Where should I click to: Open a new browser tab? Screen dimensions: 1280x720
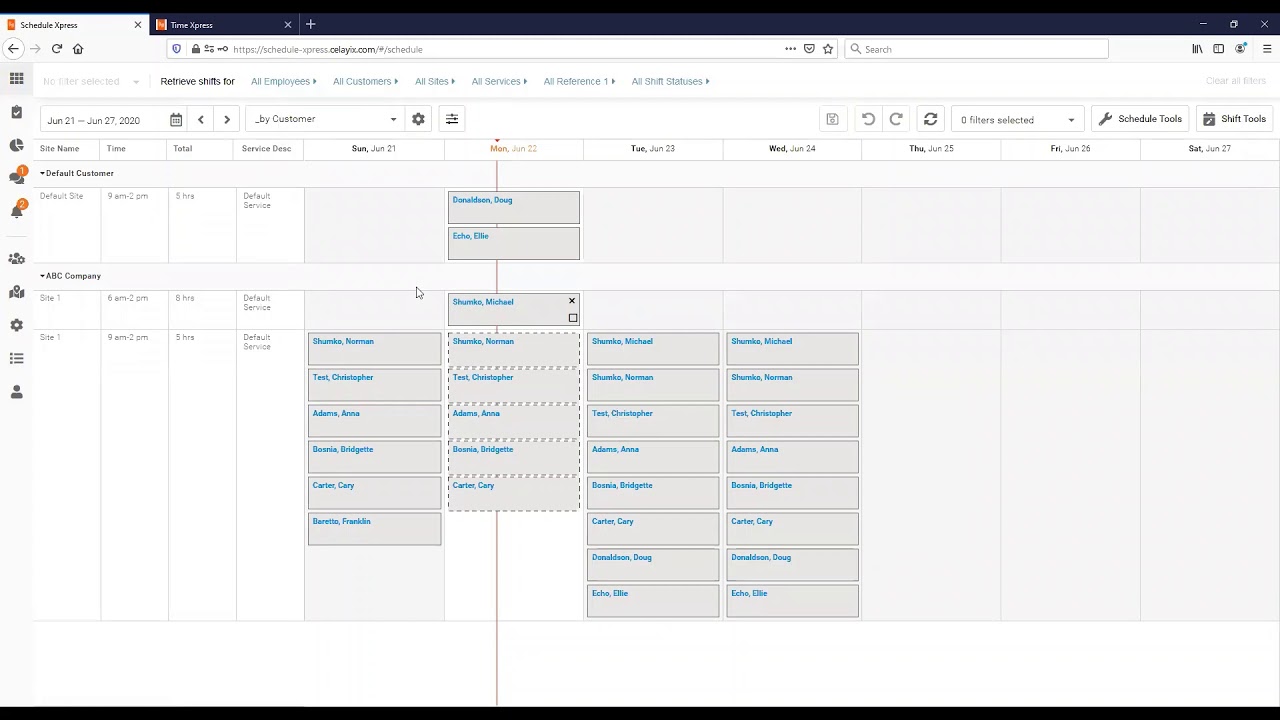click(310, 24)
